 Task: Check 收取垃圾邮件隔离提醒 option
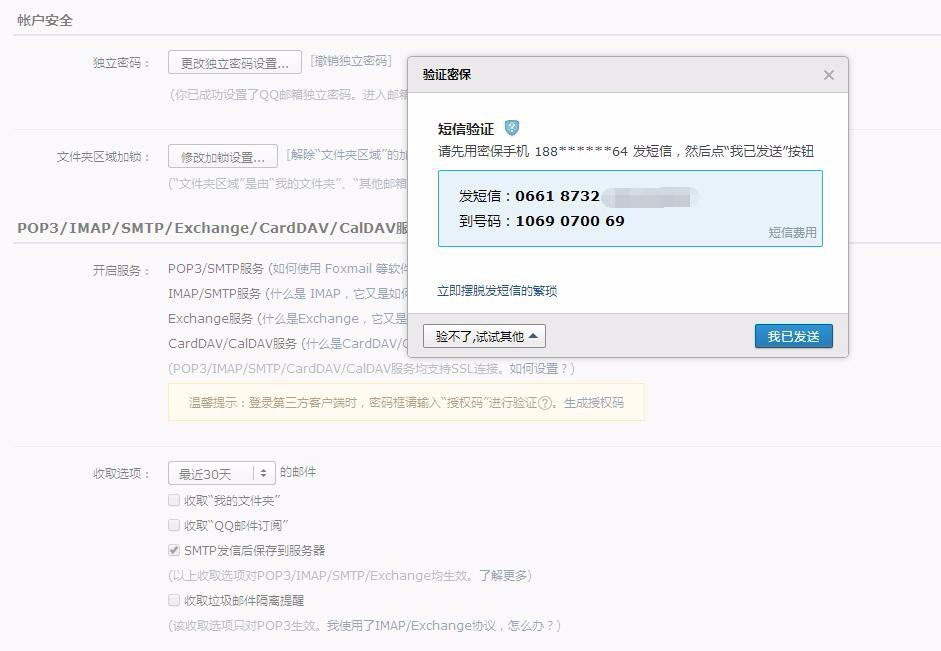pyautogui.click(x=174, y=600)
